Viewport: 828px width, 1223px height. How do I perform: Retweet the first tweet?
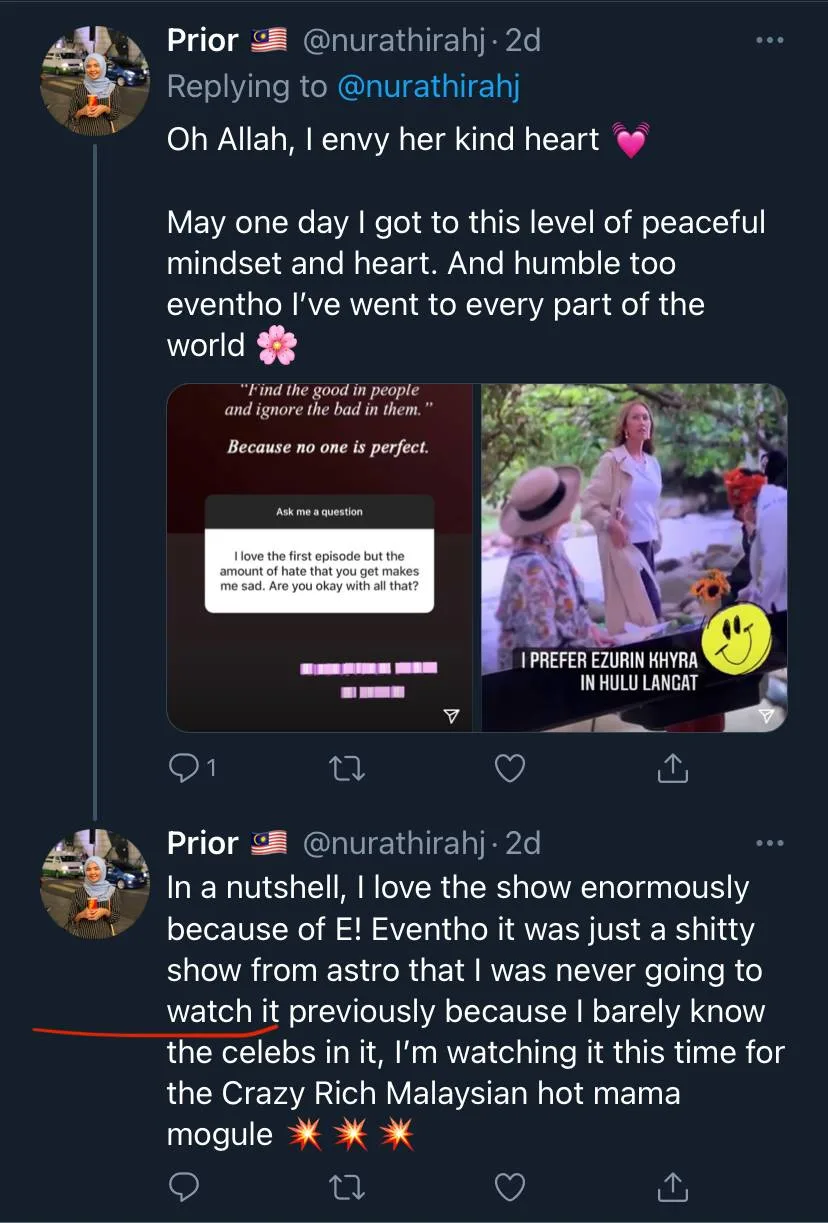click(347, 767)
